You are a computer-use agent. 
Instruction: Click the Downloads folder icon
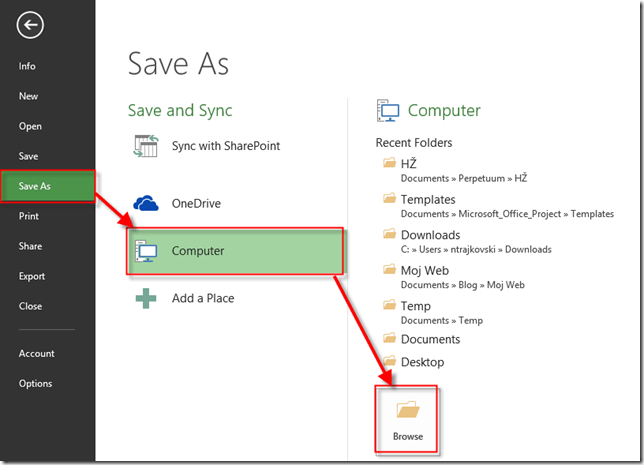pos(389,235)
